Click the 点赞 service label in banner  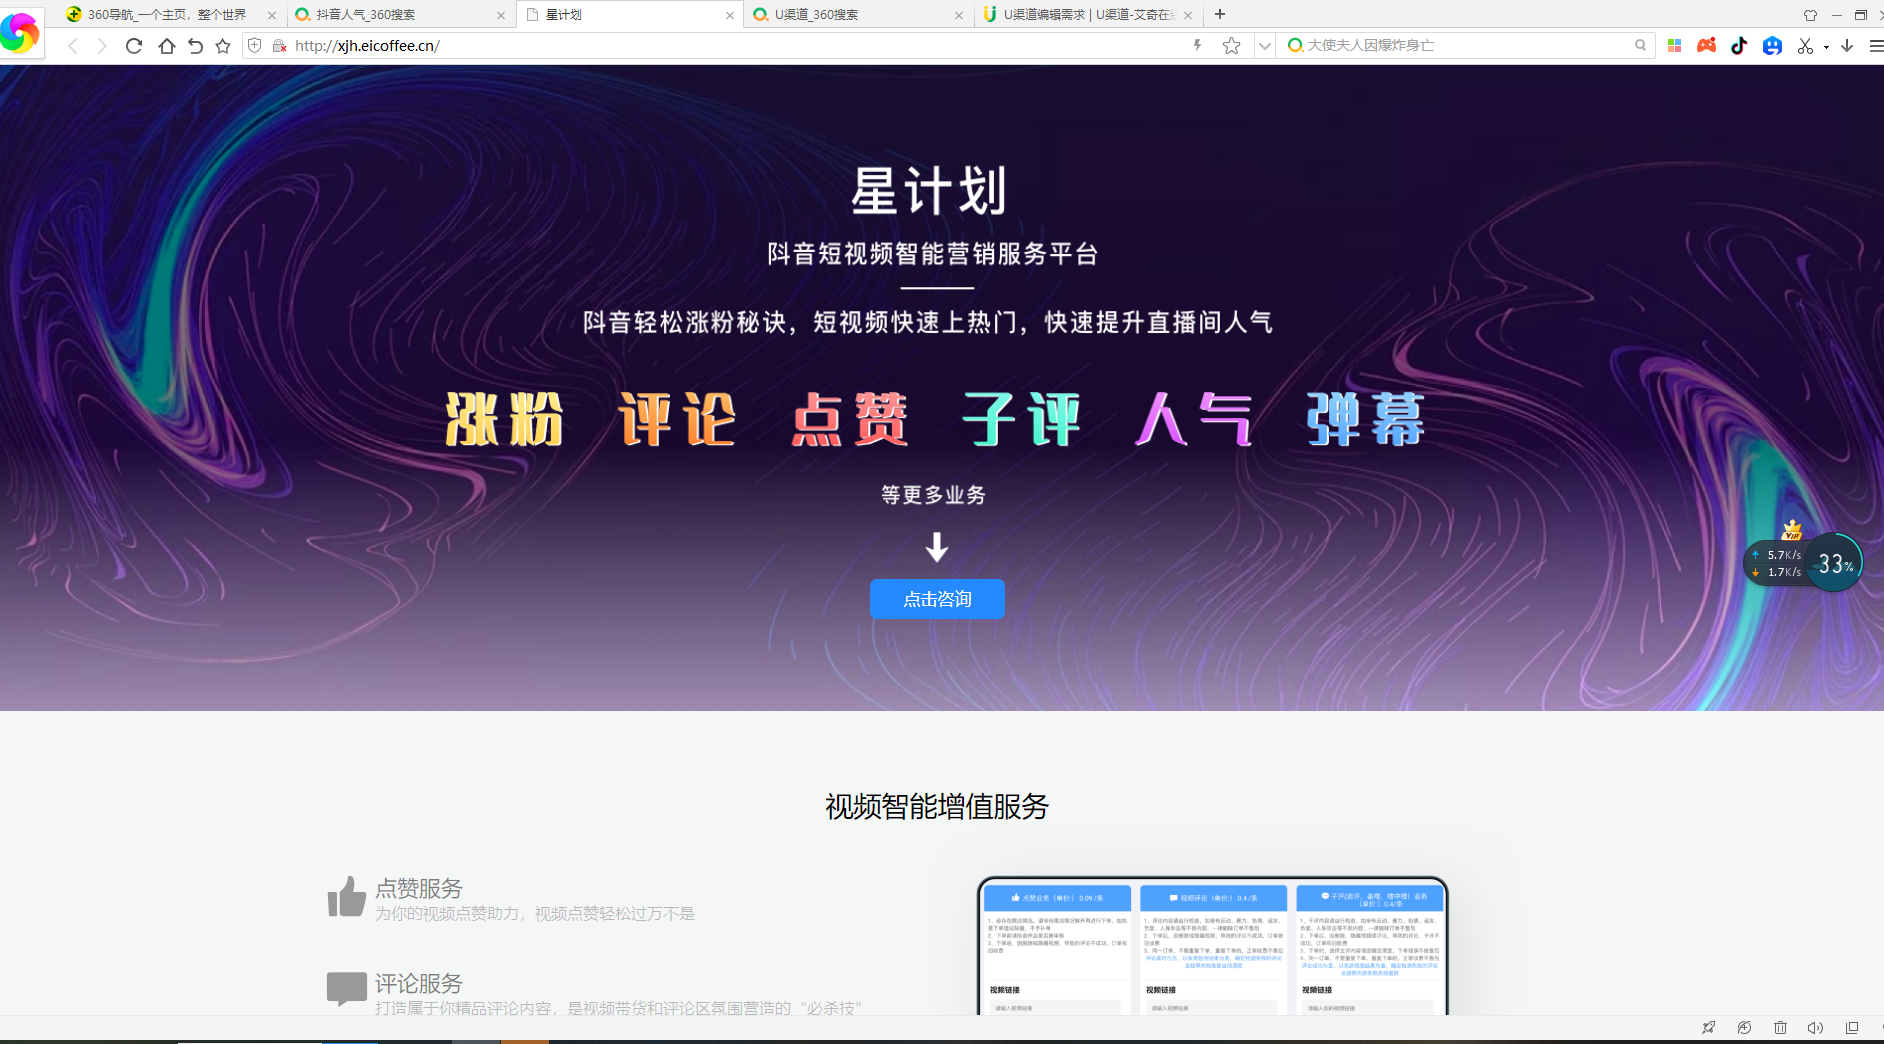(850, 419)
